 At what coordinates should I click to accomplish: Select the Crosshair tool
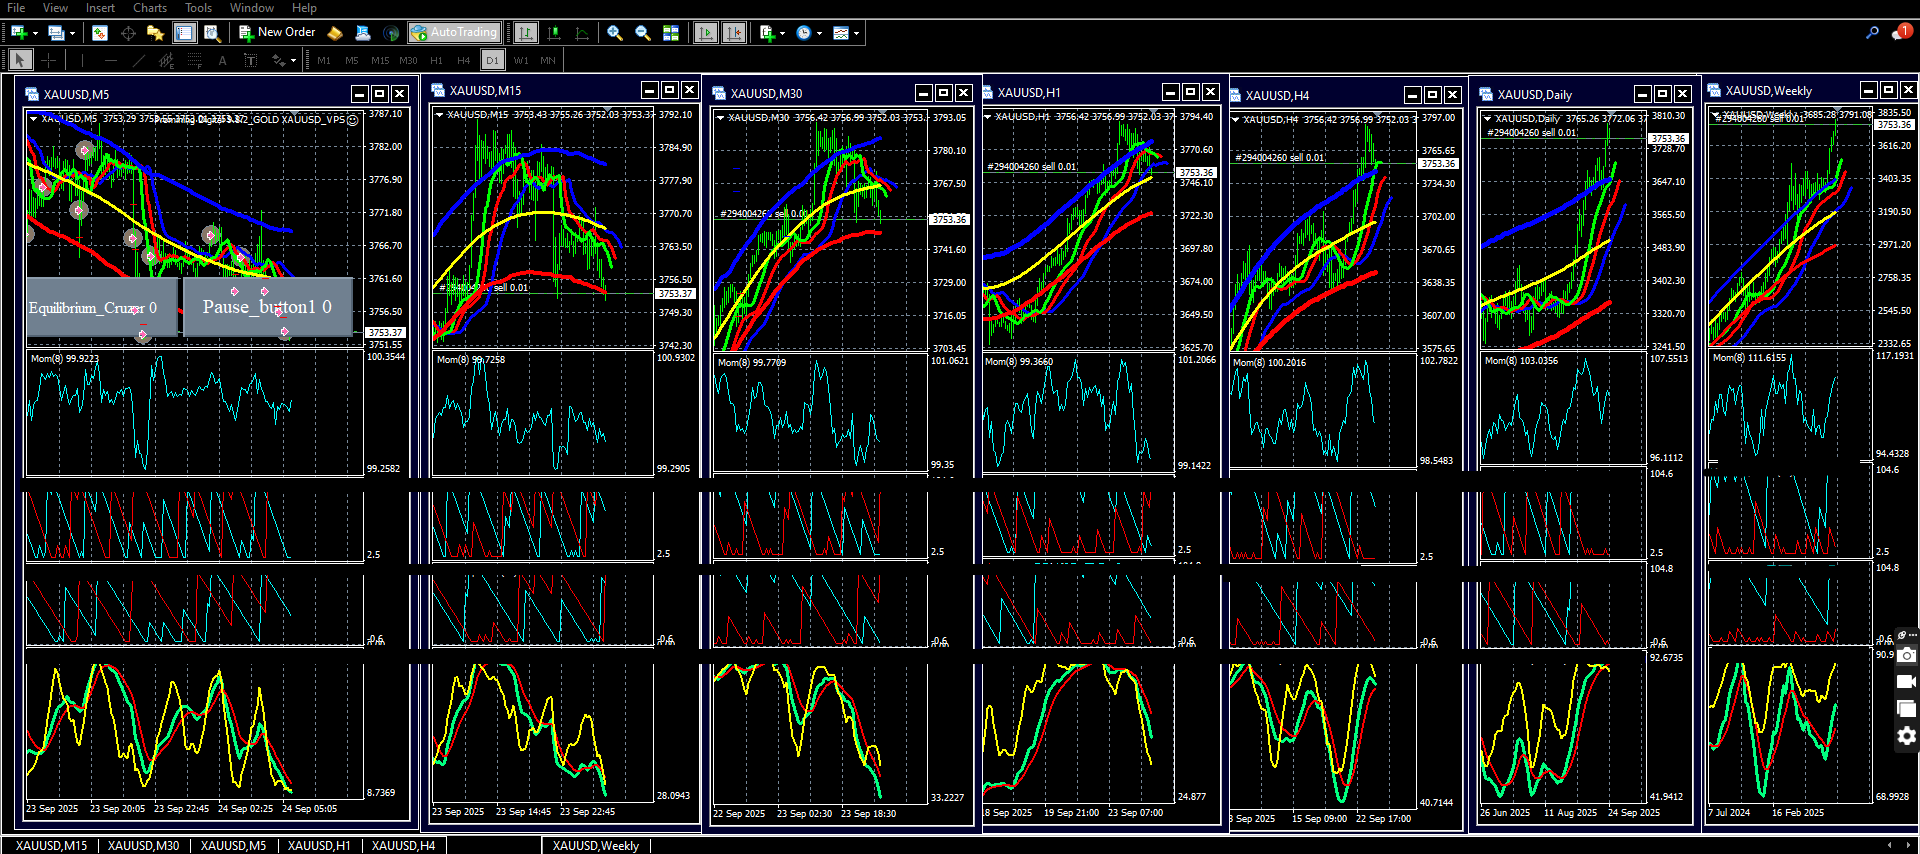pyautogui.click(x=48, y=60)
